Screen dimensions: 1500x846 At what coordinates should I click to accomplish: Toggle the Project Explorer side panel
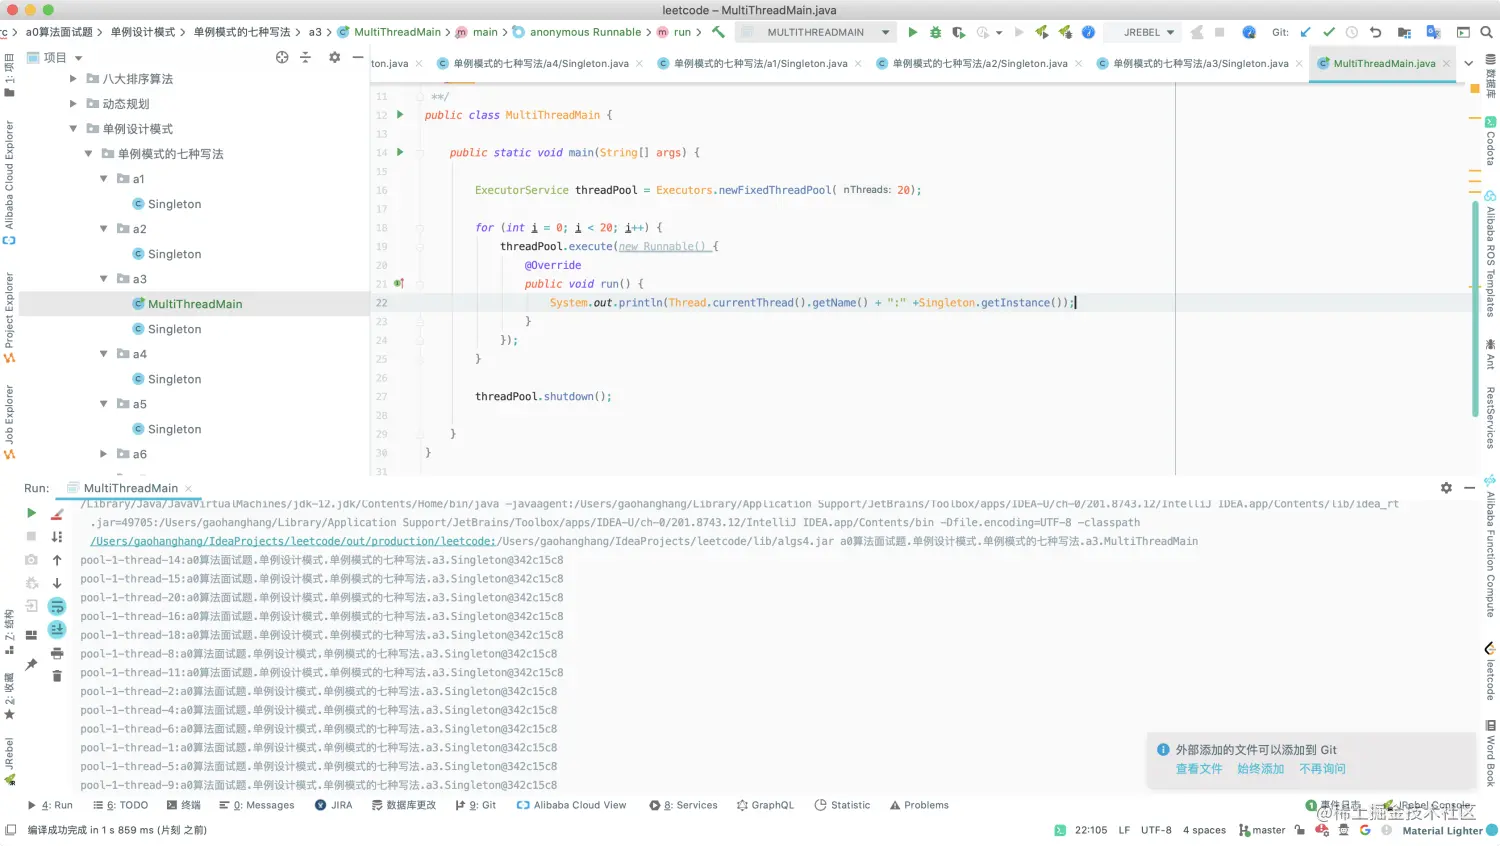coord(9,318)
